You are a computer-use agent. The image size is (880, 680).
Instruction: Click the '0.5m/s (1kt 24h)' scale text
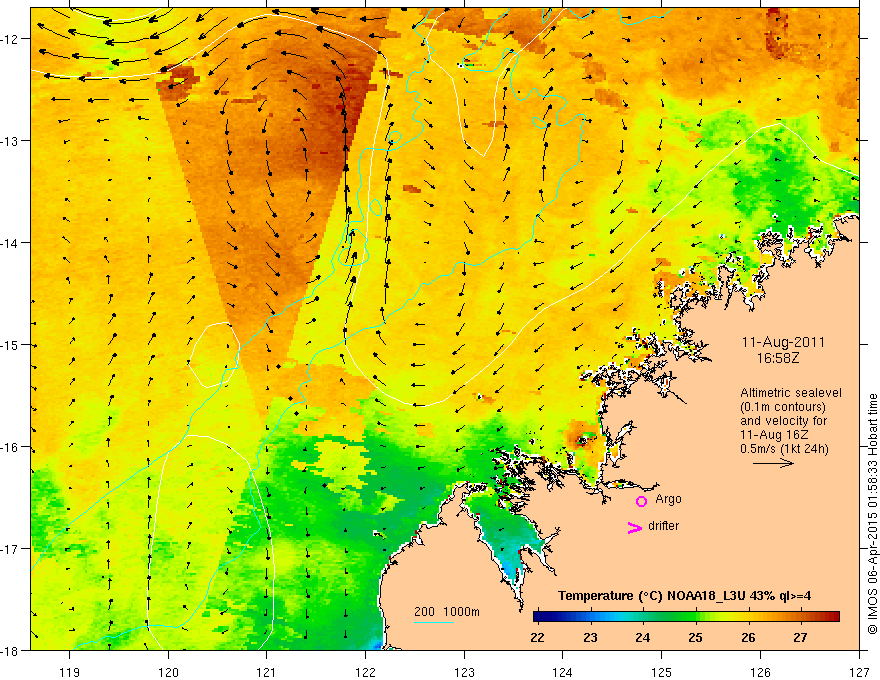click(784, 449)
